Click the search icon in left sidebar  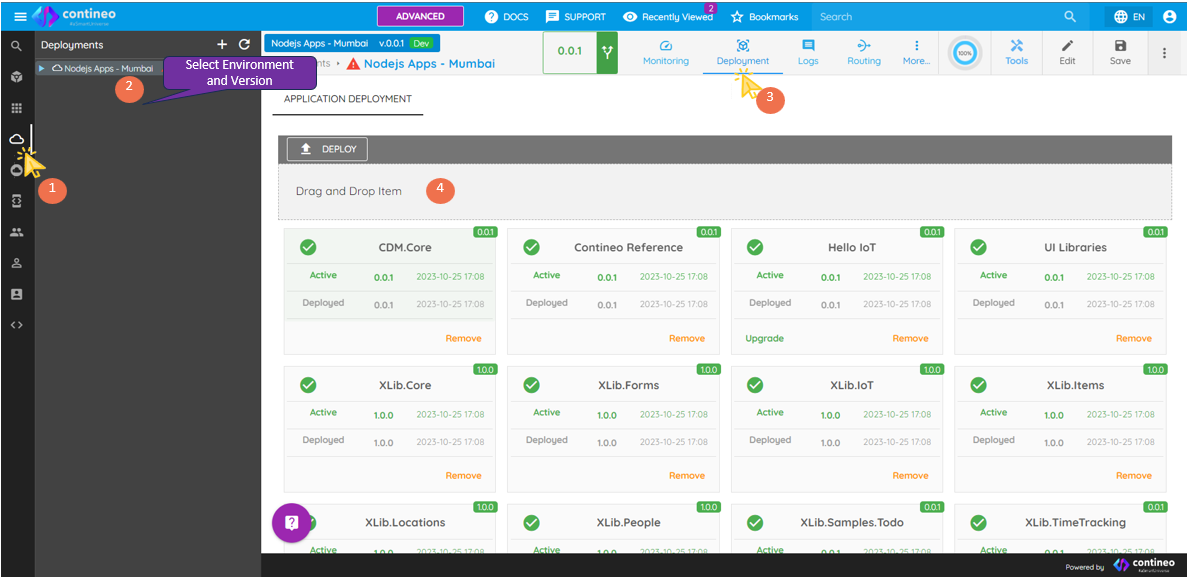click(16, 46)
